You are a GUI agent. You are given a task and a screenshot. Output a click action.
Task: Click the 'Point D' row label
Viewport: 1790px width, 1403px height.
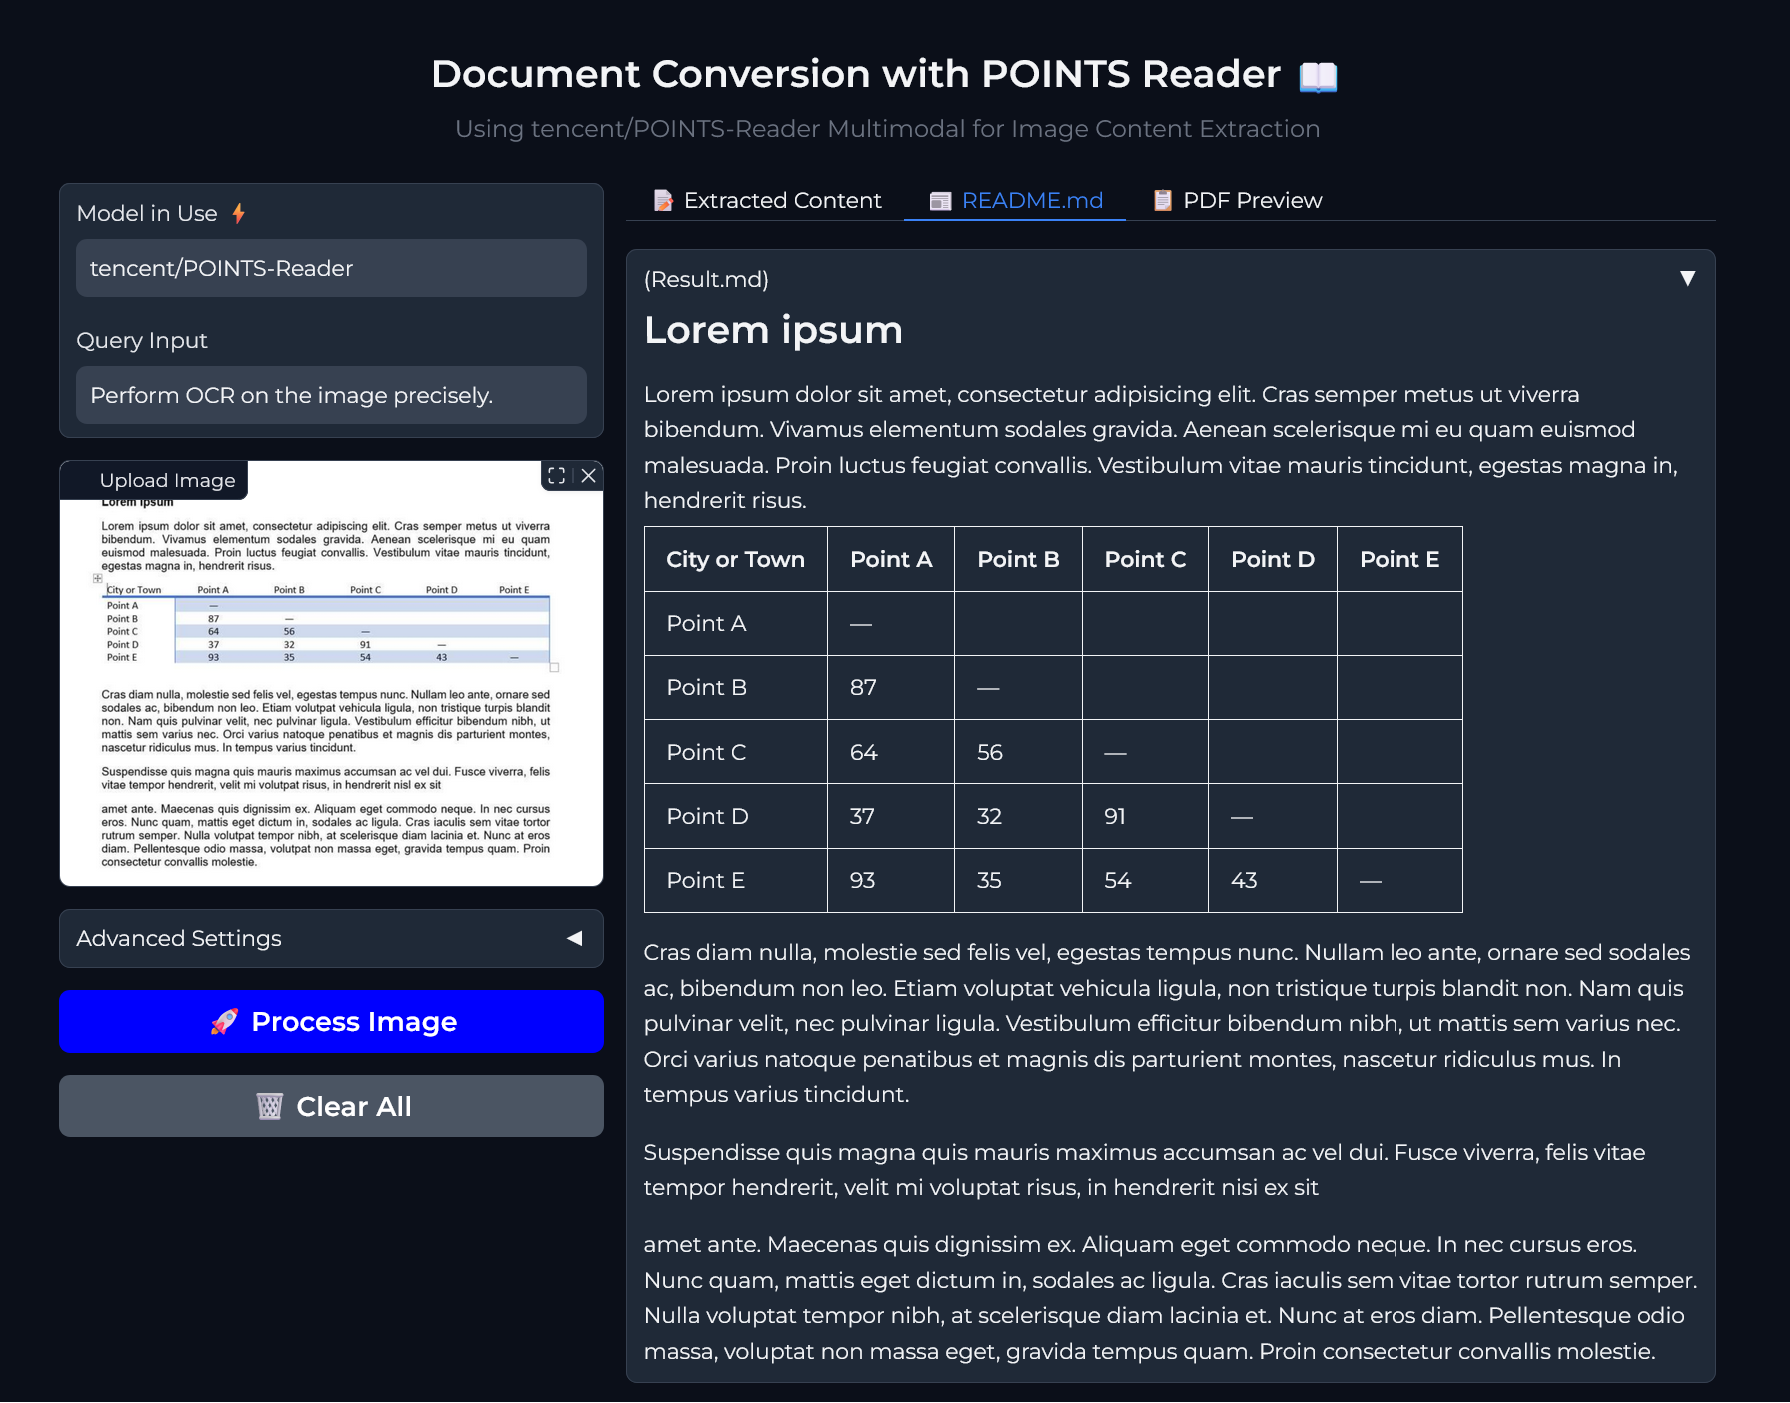click(x=736, y=816)
